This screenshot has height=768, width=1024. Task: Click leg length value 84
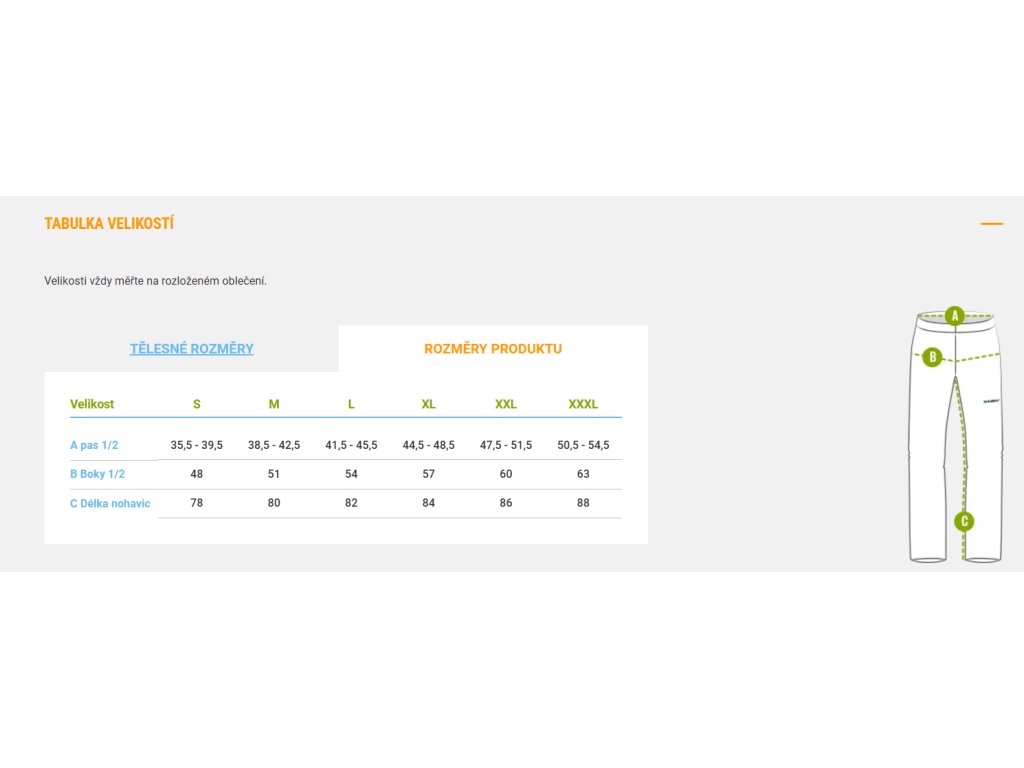428,503
